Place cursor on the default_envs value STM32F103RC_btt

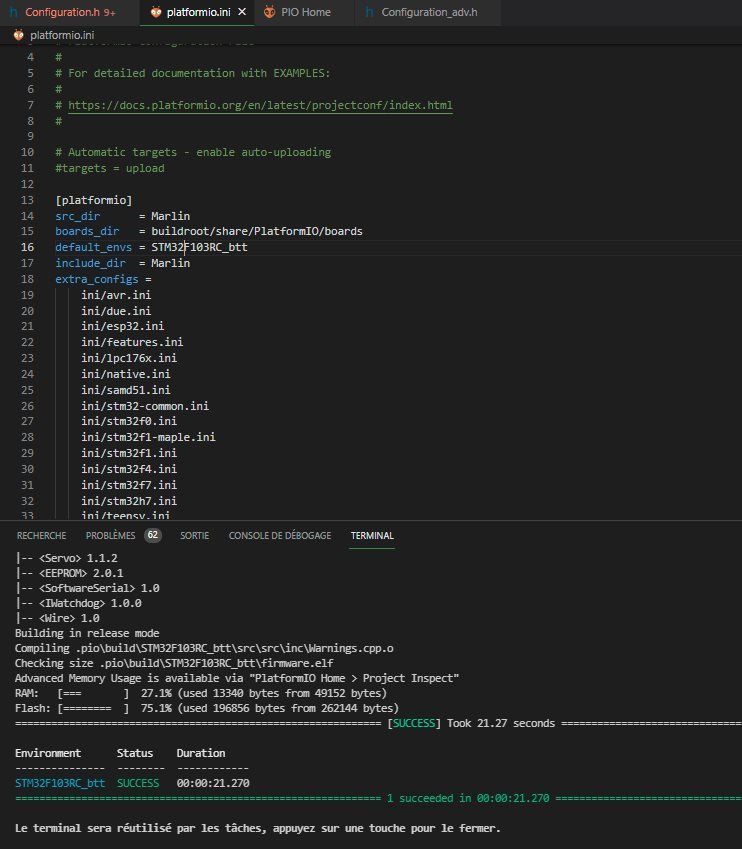pos(199,247)
